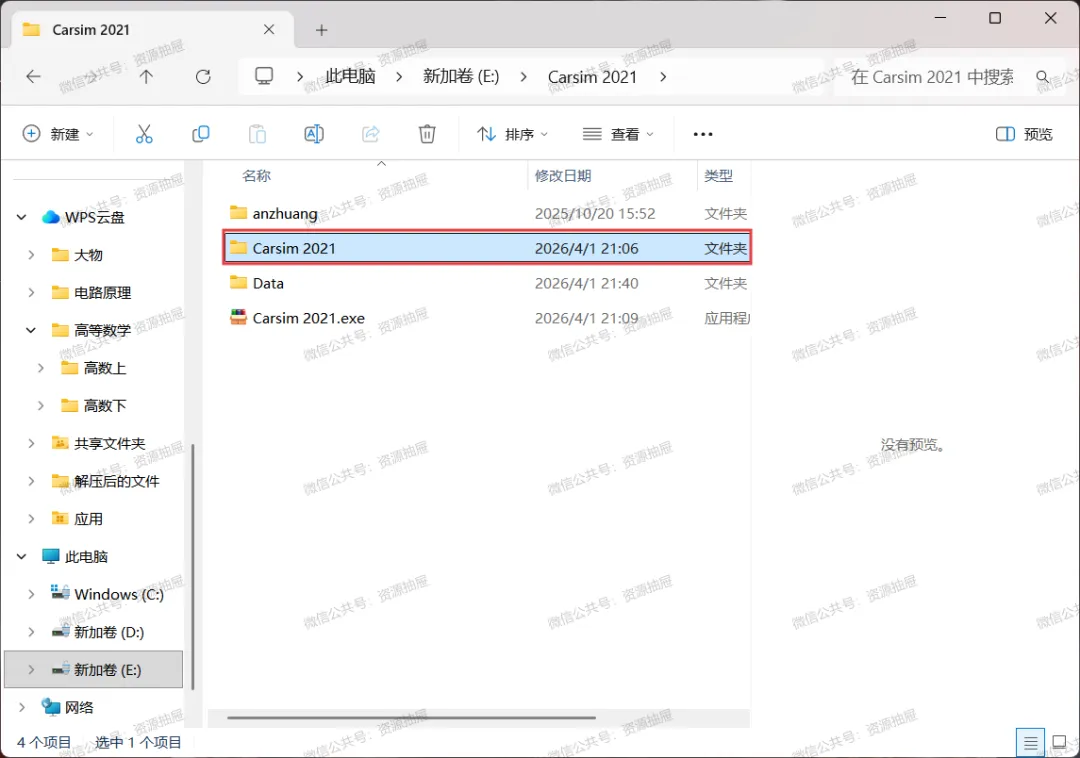Open a new tab with plus button
Screen dimensions: 1080x758
tap(322, 30)
